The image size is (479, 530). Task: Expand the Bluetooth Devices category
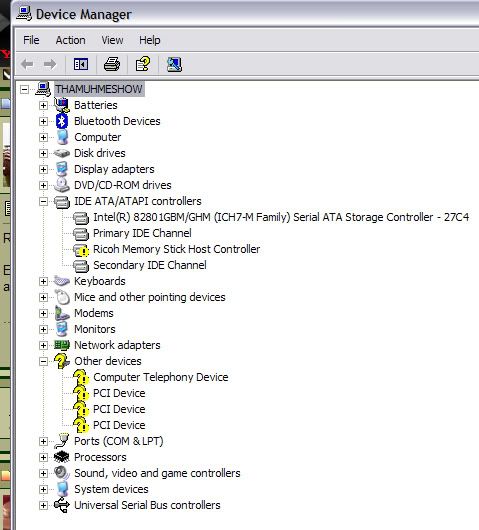43,121
